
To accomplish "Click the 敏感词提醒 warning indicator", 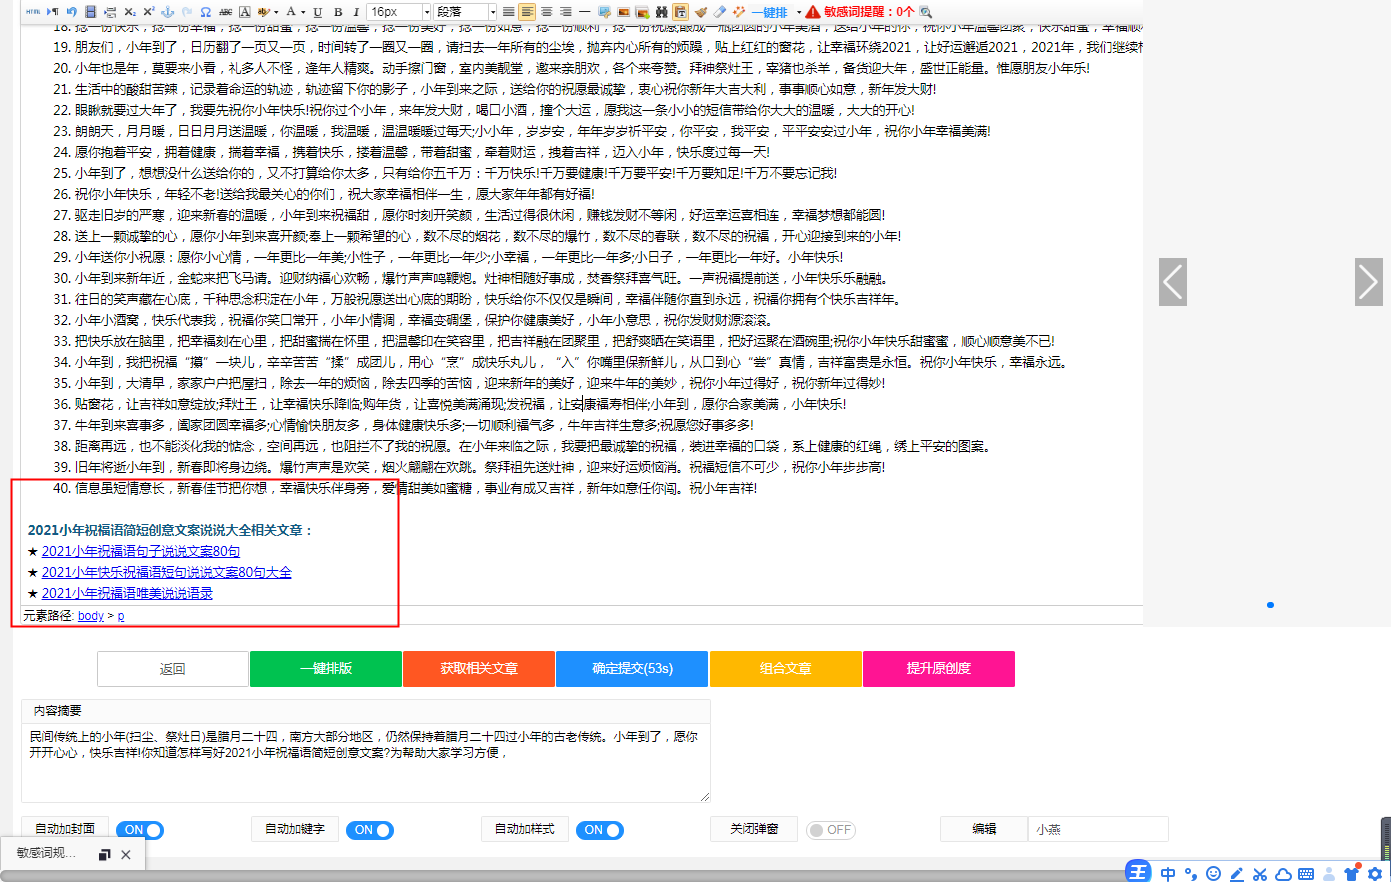I will (860, 12).
